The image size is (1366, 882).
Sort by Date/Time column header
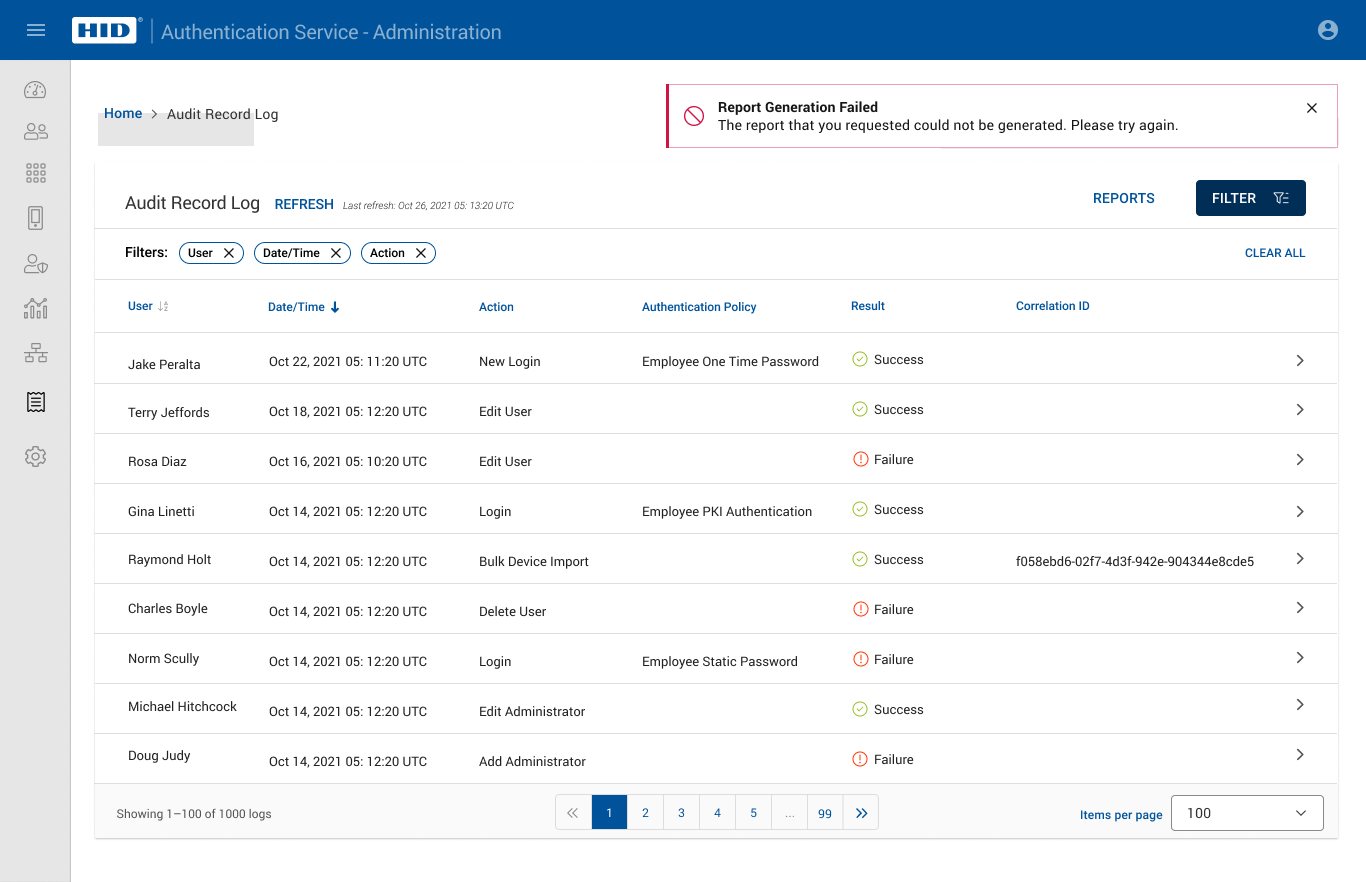click(x=304, y=307)
